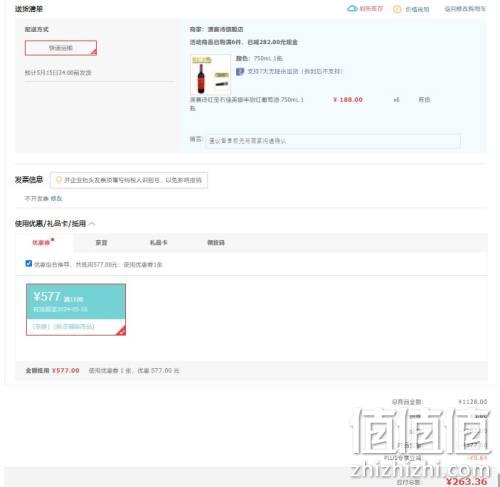The width and height of the screenshot is (500, 487).
Task: Click the red corner mark on delivery option
Action: pyautogui.click(x=93, y=52)
